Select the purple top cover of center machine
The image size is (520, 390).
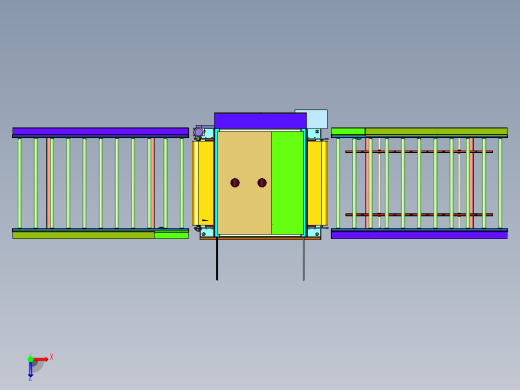(x=260, y=121)
